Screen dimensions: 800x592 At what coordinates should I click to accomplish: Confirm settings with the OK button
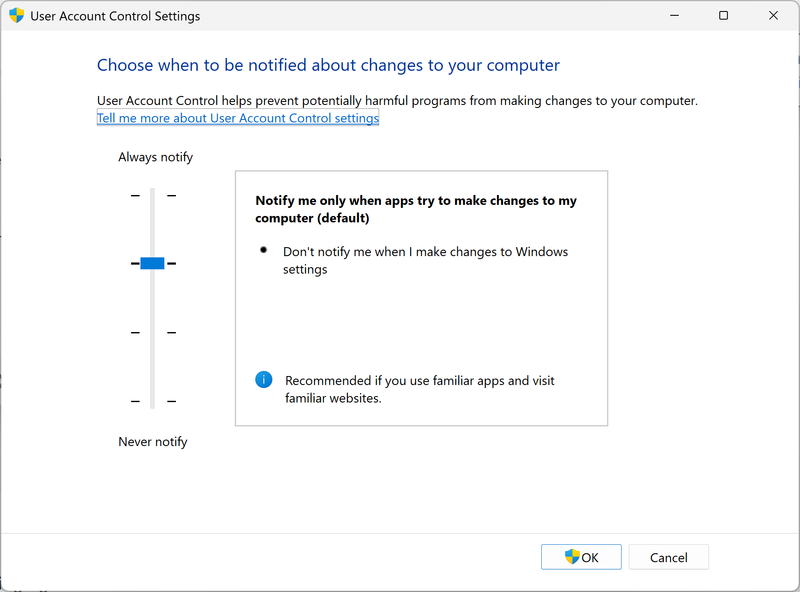pos(581,557)
